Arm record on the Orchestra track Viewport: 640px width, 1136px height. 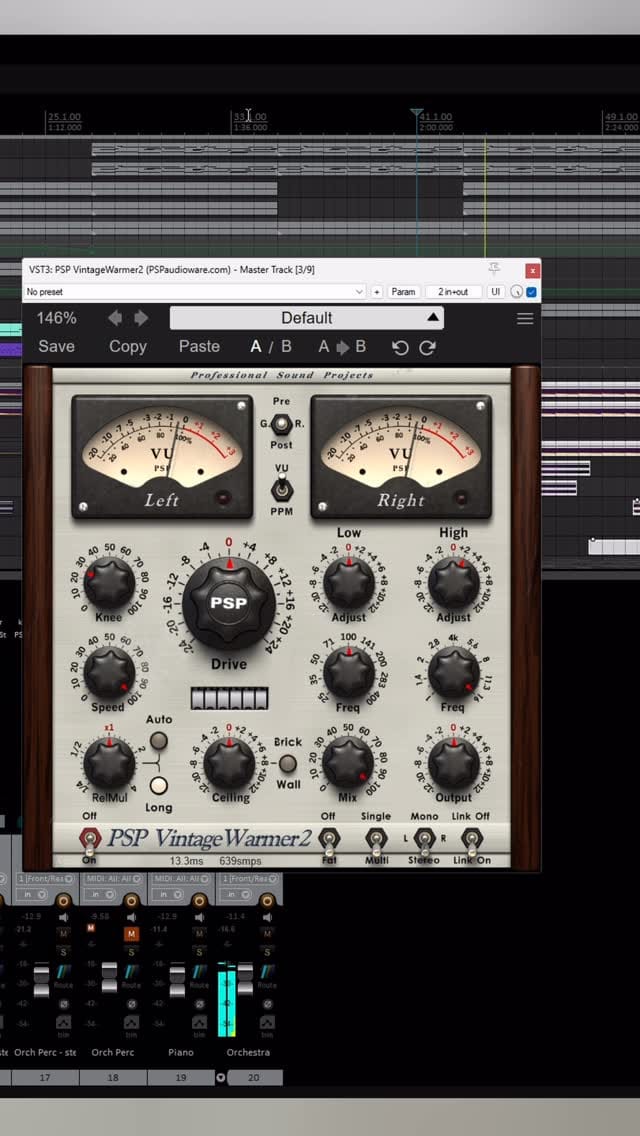point(267,901)
